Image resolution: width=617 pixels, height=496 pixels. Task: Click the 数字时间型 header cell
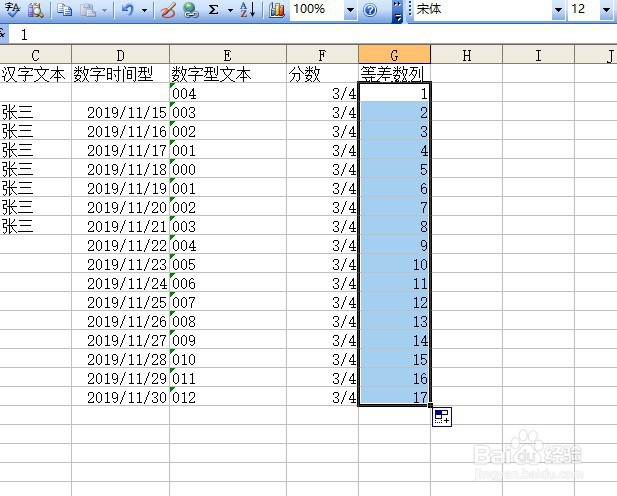click(120, 74)
